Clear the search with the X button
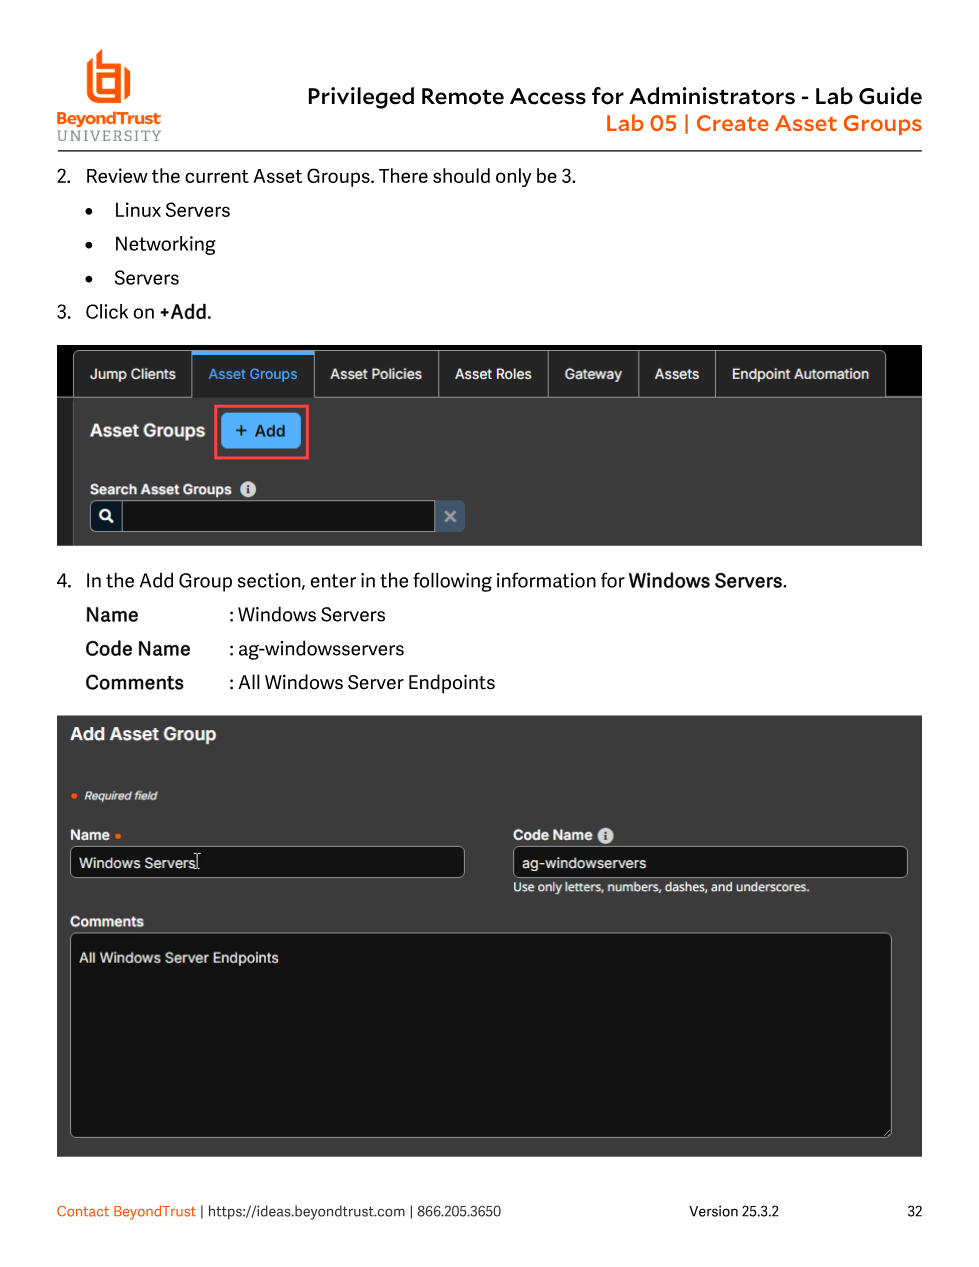Screen dimensions: 979x1267 450,516
